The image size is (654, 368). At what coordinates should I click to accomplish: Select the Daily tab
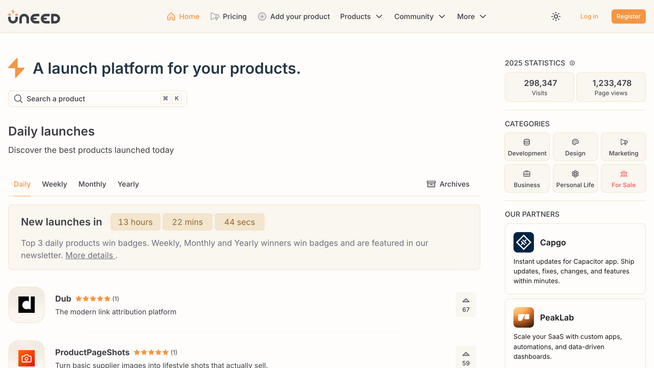pyautogui.click(x=22, y=184)
